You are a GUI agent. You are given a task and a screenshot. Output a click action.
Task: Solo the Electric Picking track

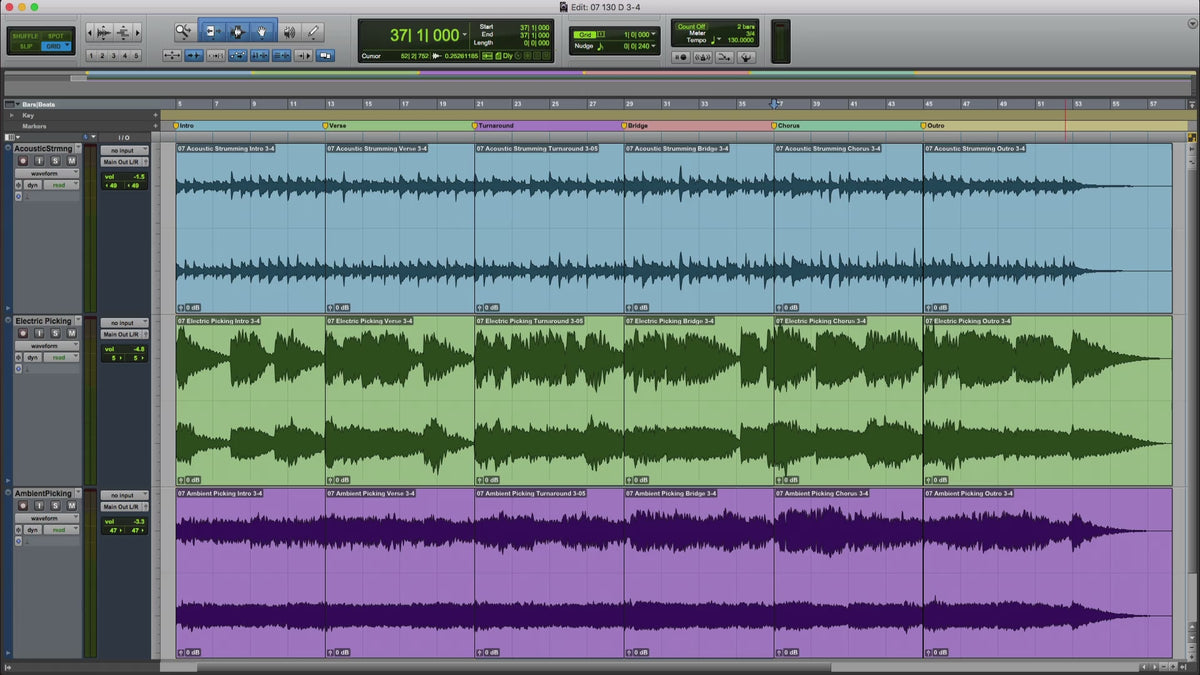[56, 333]
